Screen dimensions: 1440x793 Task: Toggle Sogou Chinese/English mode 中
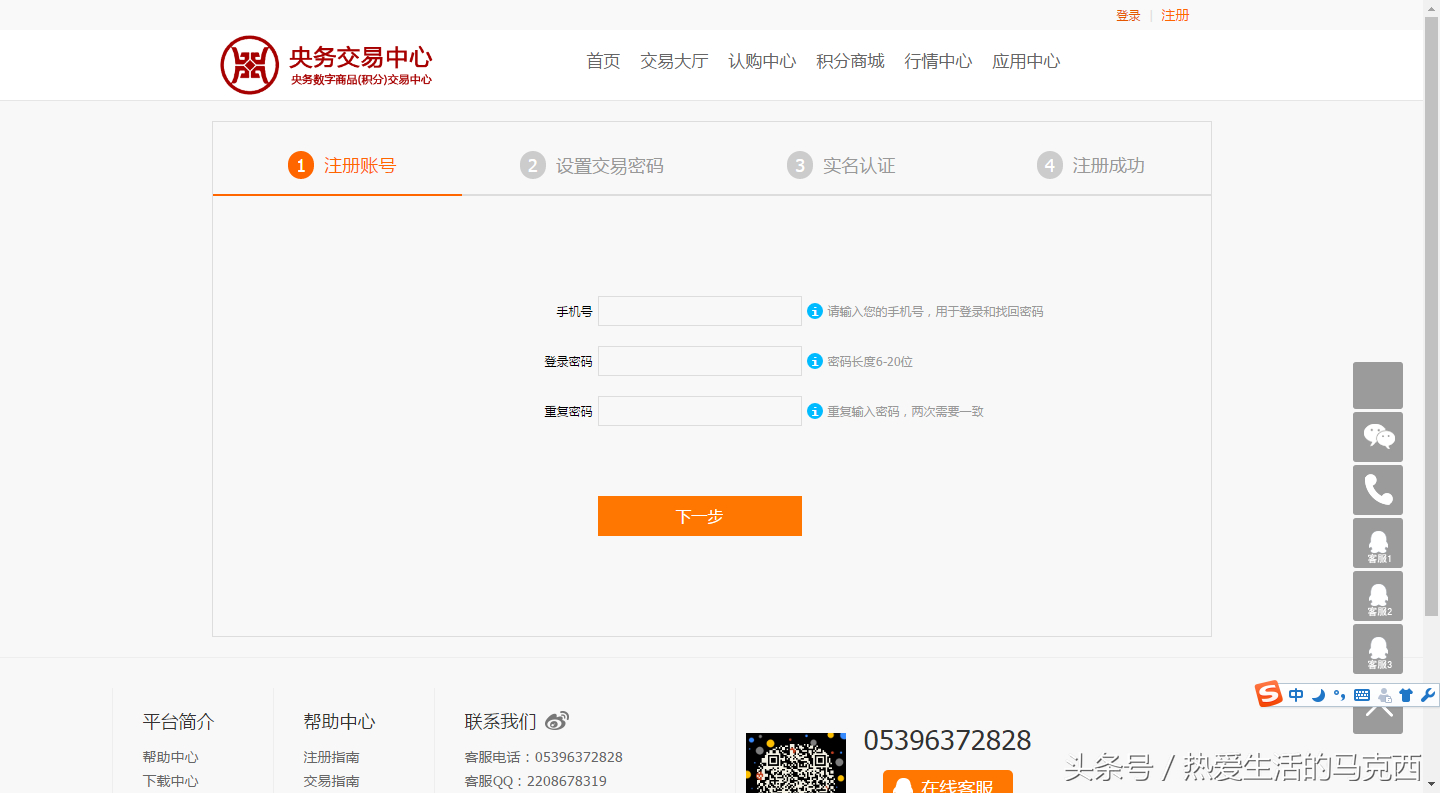point(1296,695)
